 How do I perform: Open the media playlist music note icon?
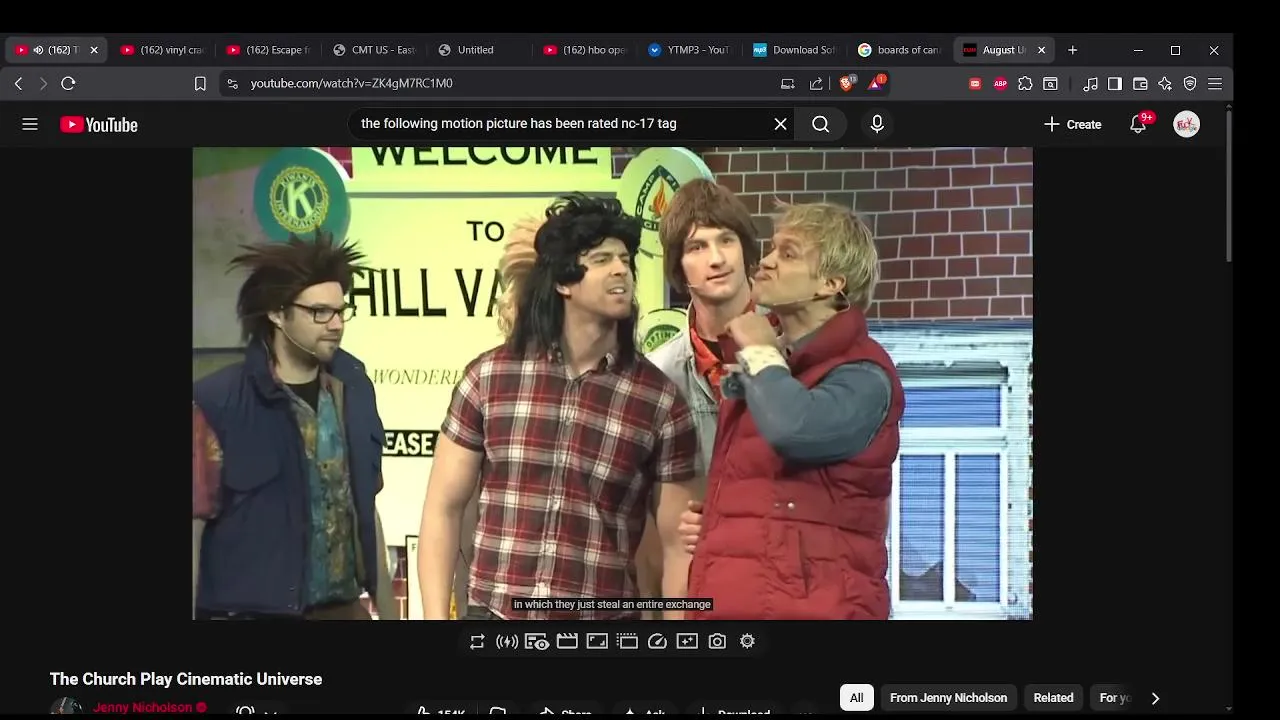1091,84
